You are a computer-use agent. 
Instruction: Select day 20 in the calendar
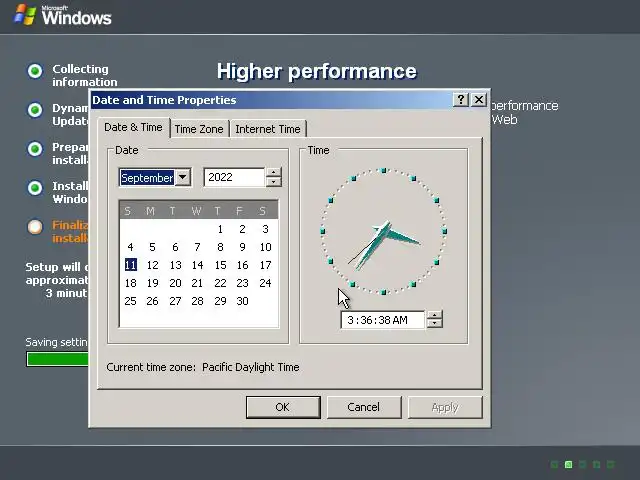[x=175, y=283]
